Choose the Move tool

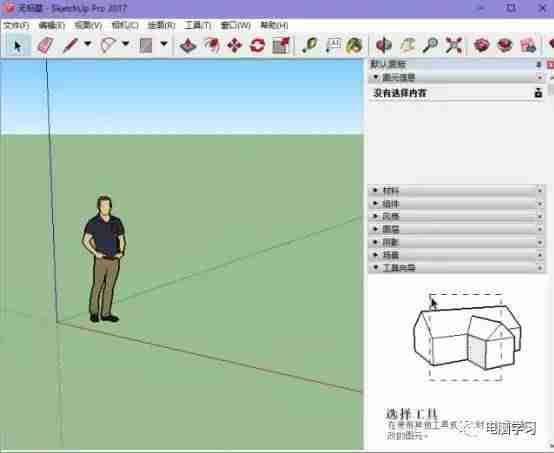tap(235, 45)
